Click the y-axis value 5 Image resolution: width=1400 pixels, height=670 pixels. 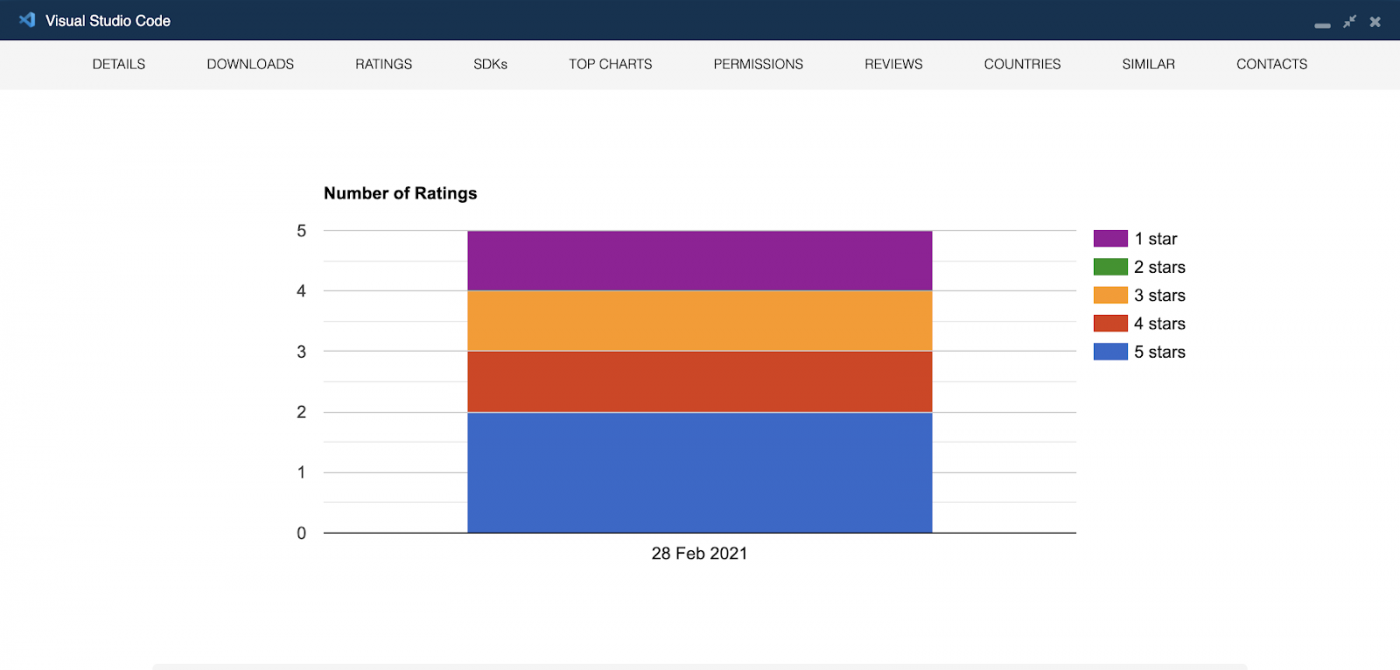pos(301,231)
